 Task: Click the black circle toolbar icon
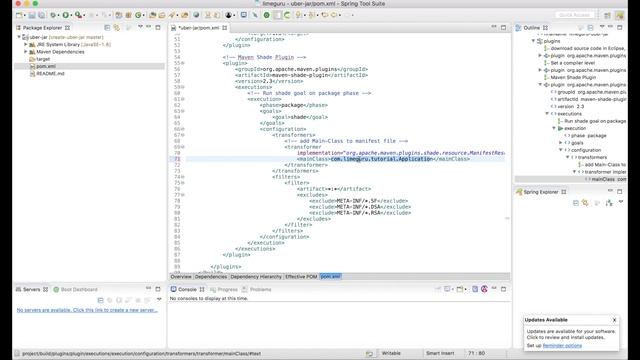228,15
